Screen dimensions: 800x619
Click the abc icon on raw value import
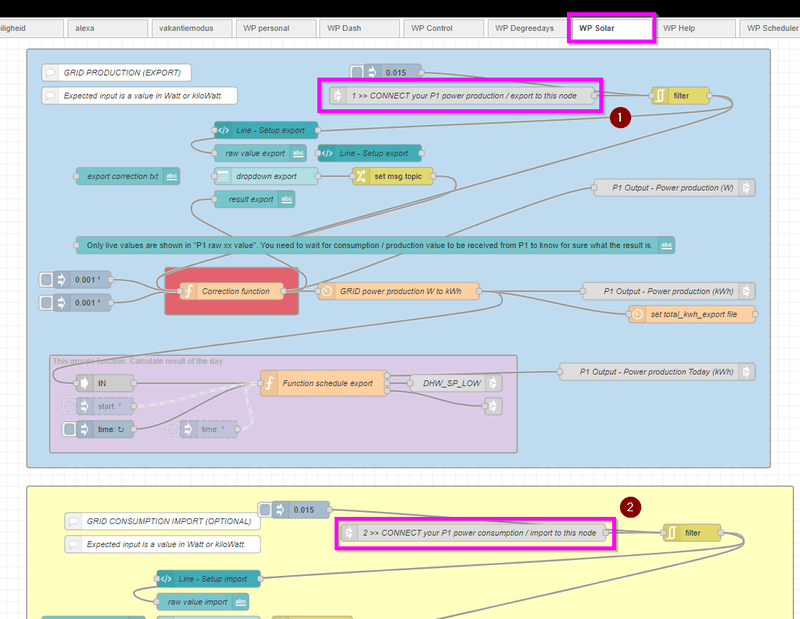point(240,602)
